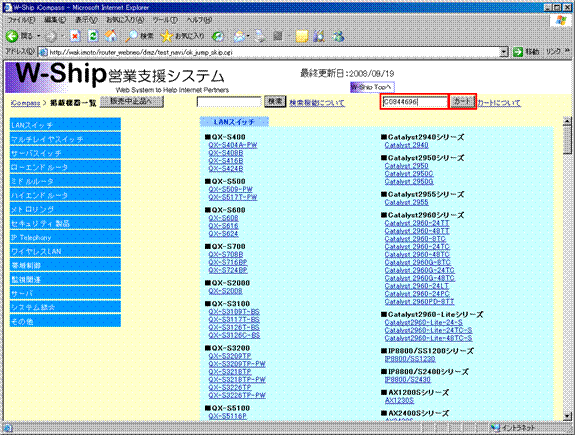Click the Stop icon with red X
This screenshot has height=436, width=576.
point(75,36)
